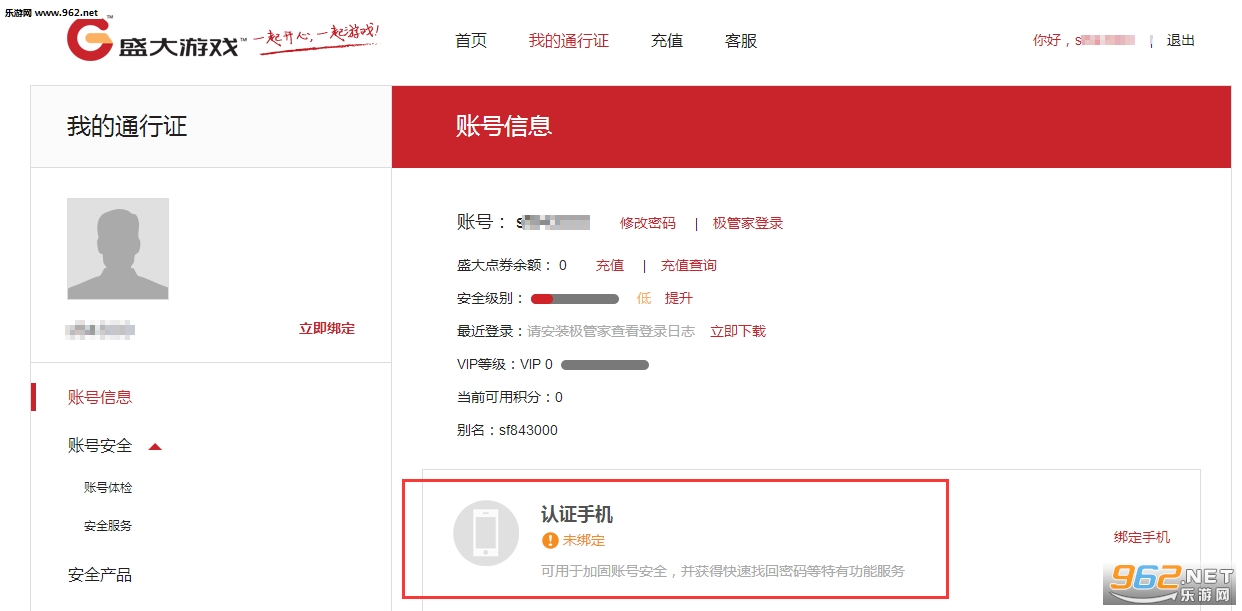
Task: Click the alias text sf843000
Action: coord(529,430)
